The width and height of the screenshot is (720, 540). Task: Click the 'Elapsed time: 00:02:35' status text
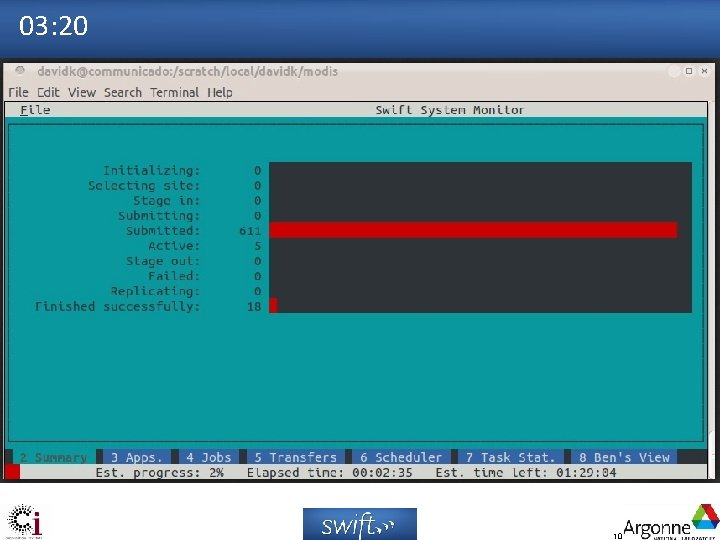[x=329, y=472]
